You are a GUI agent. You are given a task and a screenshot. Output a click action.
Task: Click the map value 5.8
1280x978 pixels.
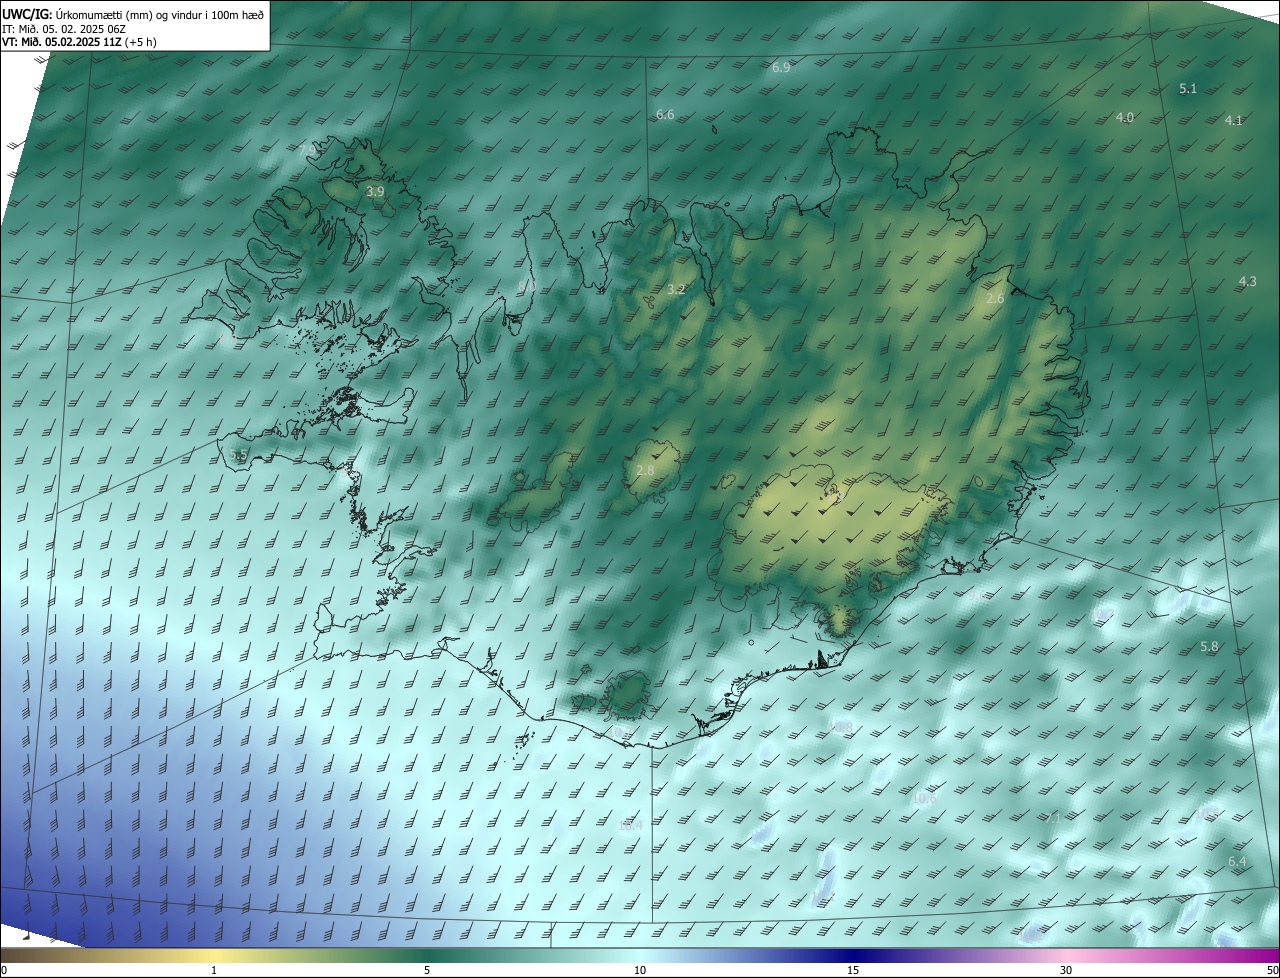1209,647
